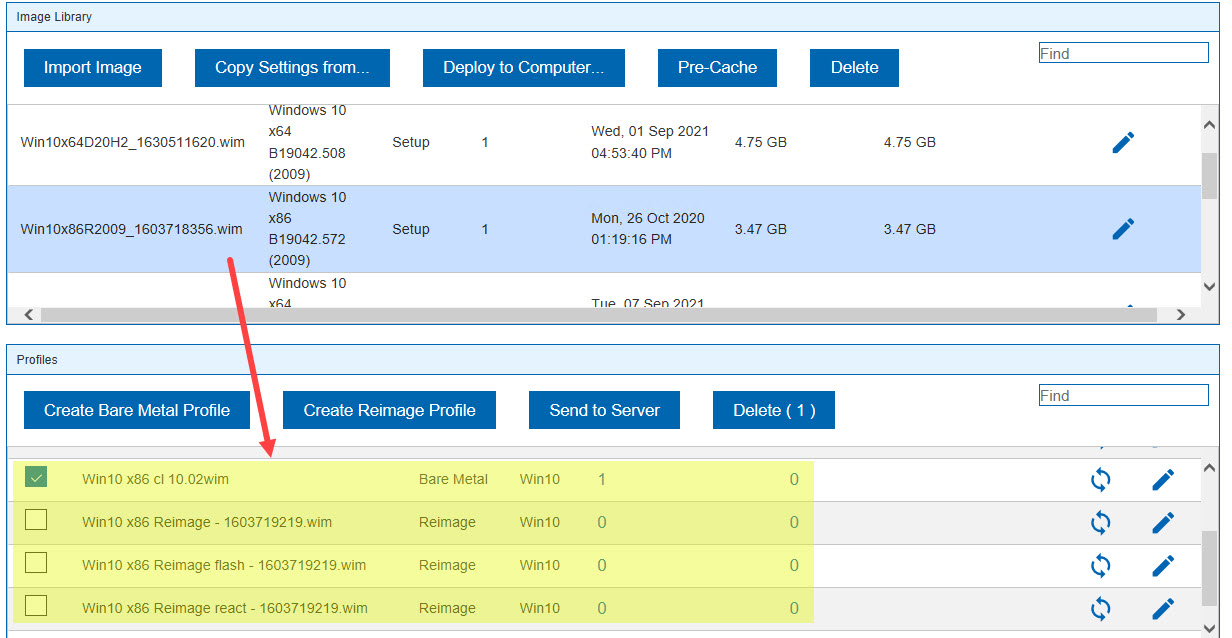
Task: Click the Bare Metal type cell
Action: tap(453, 479)
